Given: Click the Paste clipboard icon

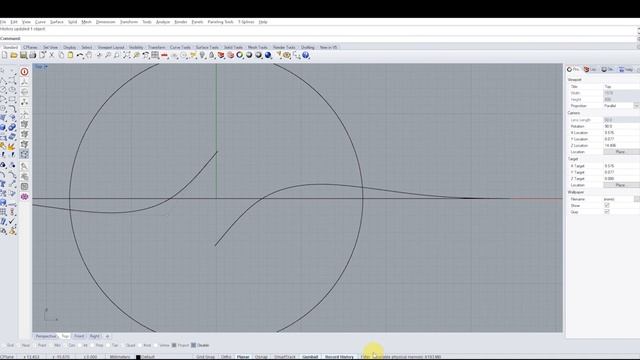Looking at the screenshot, I should pos(70,55).
